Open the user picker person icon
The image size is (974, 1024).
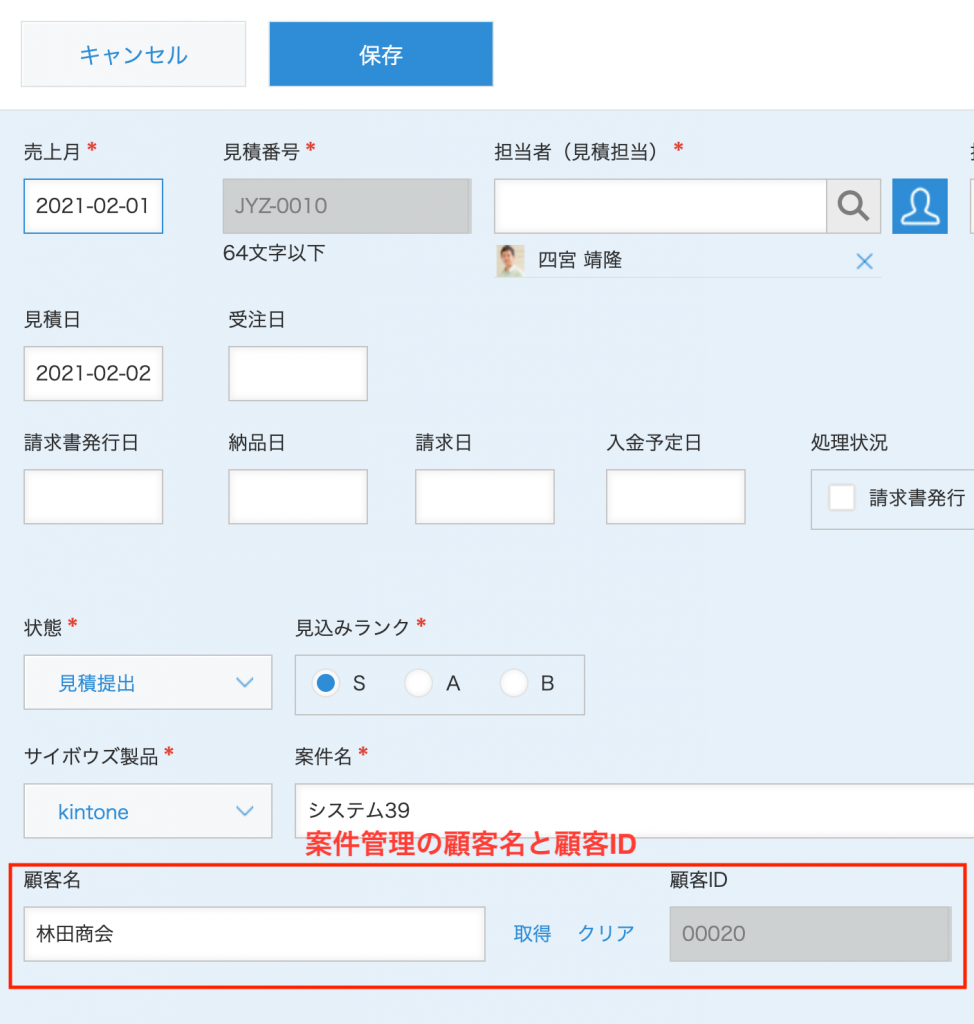(920, 206)
